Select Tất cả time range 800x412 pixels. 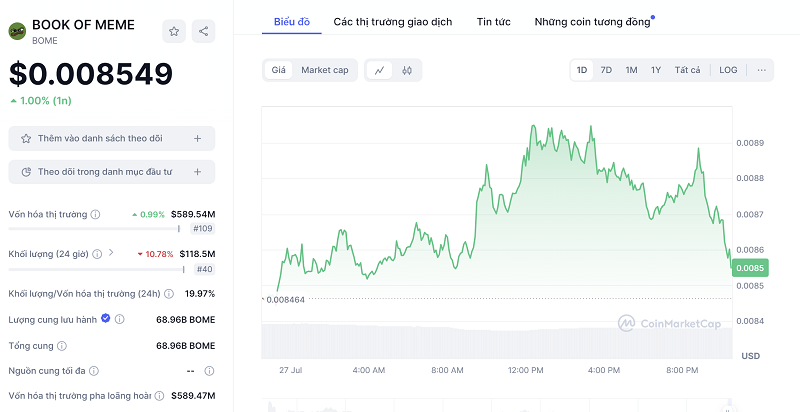(x=687, y=70)
